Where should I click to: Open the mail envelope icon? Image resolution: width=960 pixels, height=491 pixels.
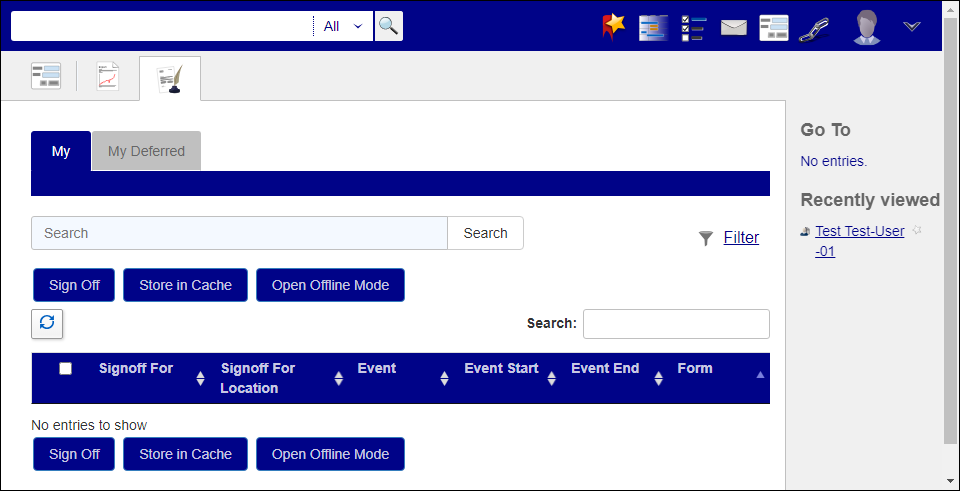[733, 28]
